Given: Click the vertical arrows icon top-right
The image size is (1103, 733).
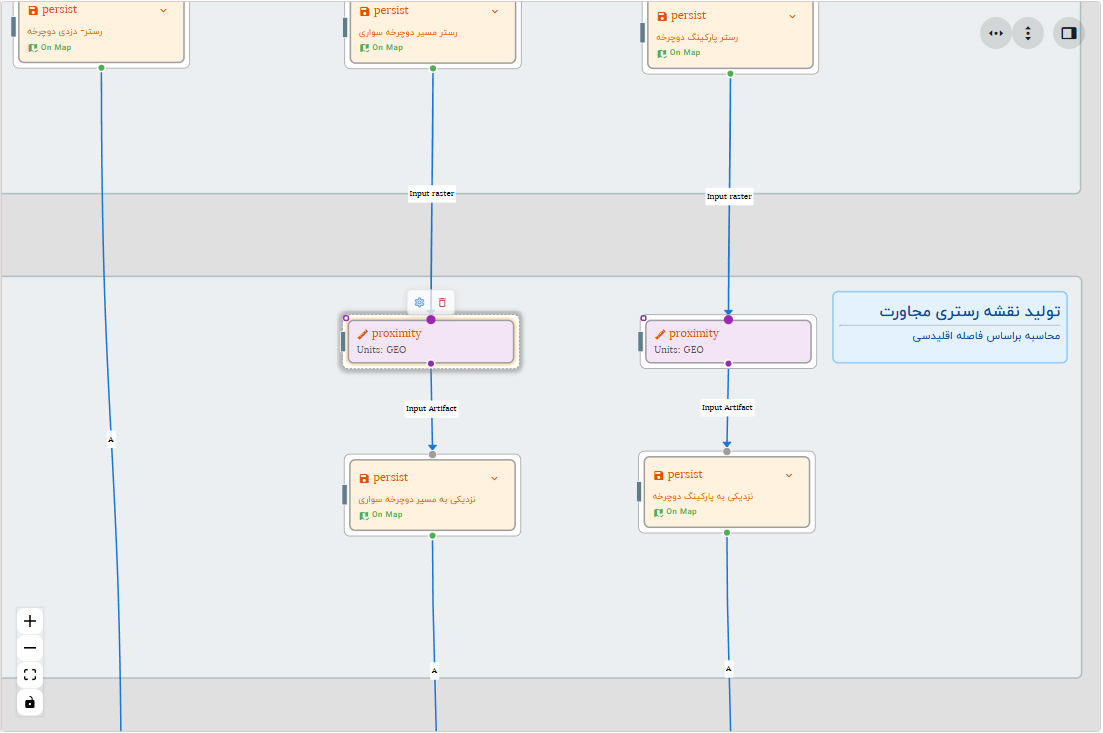Looking at the screenshot, I should 1028,32.
